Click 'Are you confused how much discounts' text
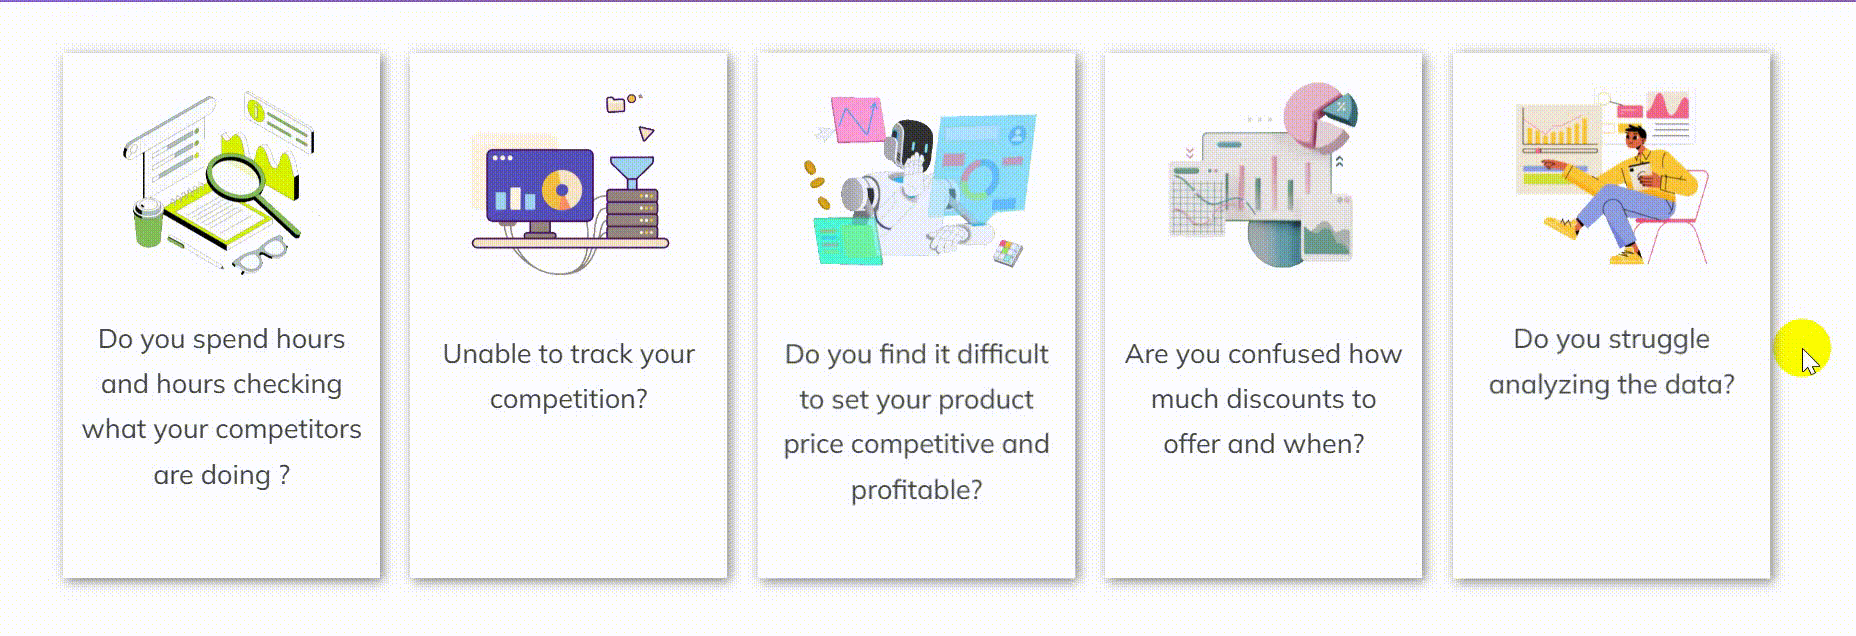This screenshot has width=1856, height=636. [x=1263, y=376]
